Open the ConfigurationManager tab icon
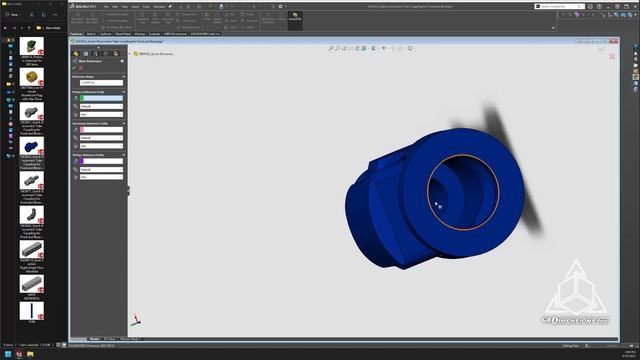Screen dimensions: 640x360 coord(96,53)
